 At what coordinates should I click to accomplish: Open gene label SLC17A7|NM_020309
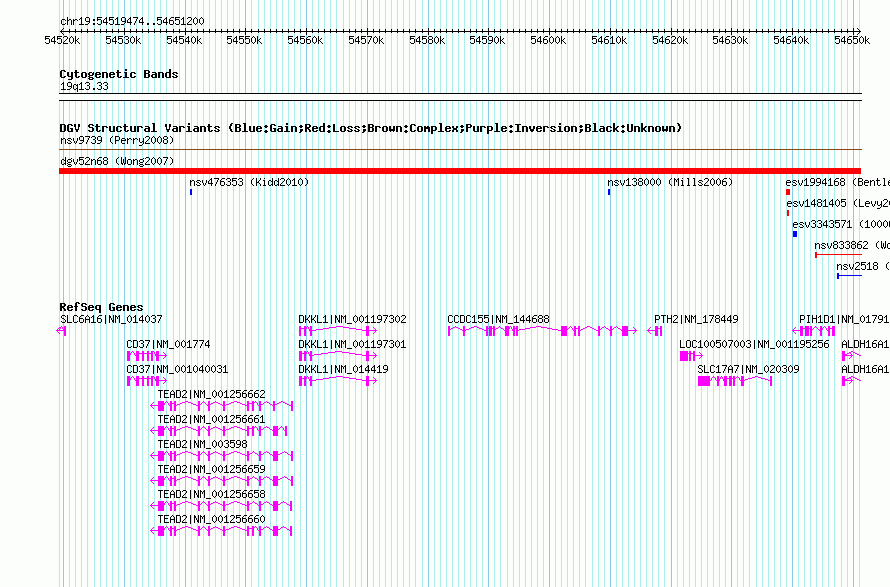748,370
